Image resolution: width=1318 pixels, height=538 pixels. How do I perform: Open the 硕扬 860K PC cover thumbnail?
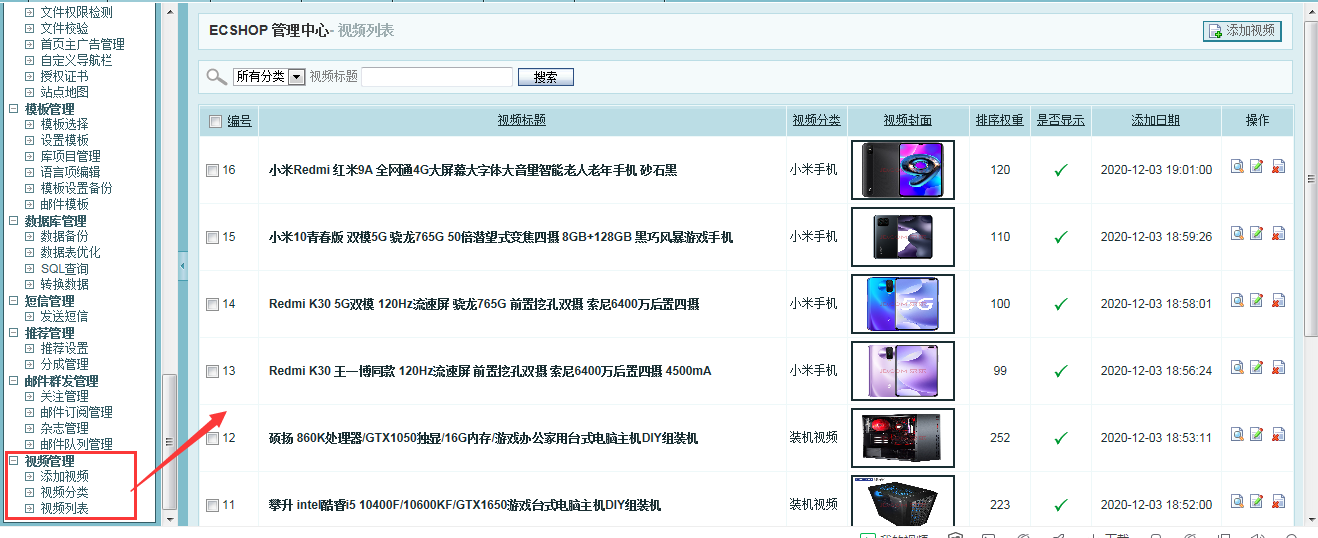[903, 438]
